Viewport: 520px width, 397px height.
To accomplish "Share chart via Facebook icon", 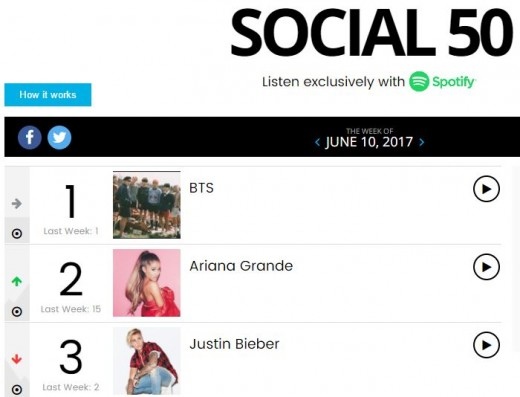I will [x=30, y=137].
